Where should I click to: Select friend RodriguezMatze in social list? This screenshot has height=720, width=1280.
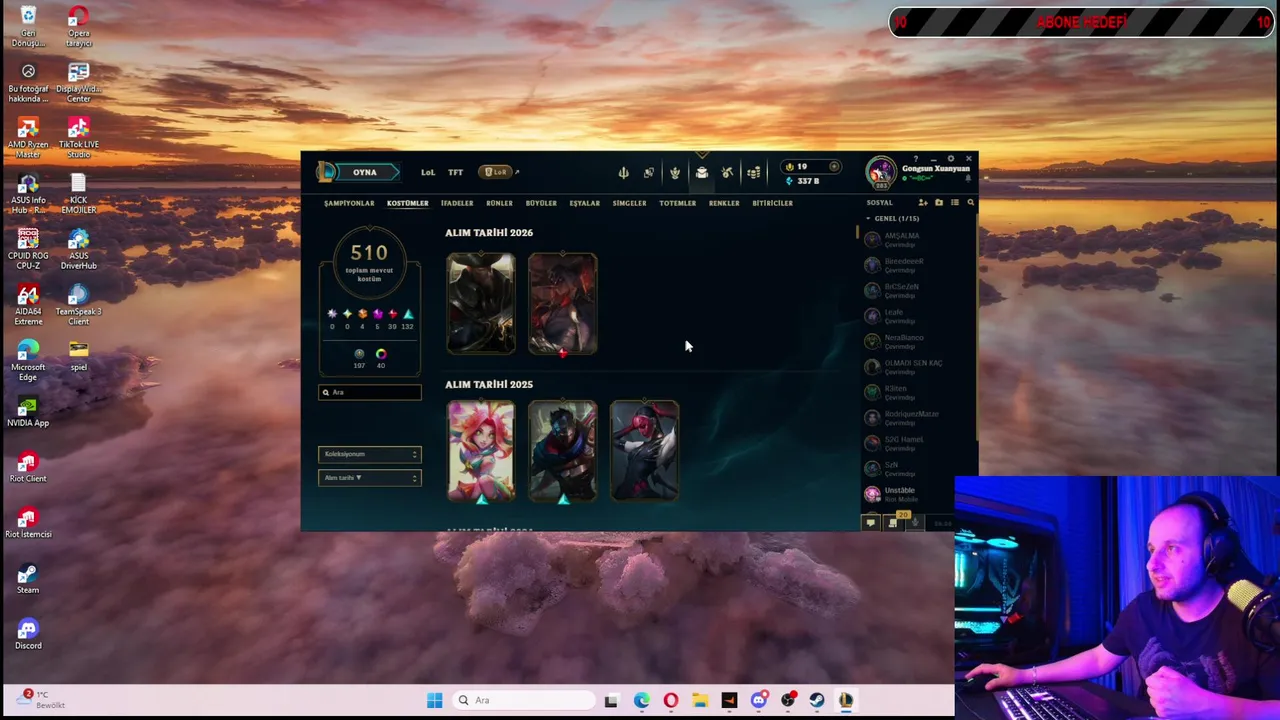pyautogui.click(x=910, y=418)
